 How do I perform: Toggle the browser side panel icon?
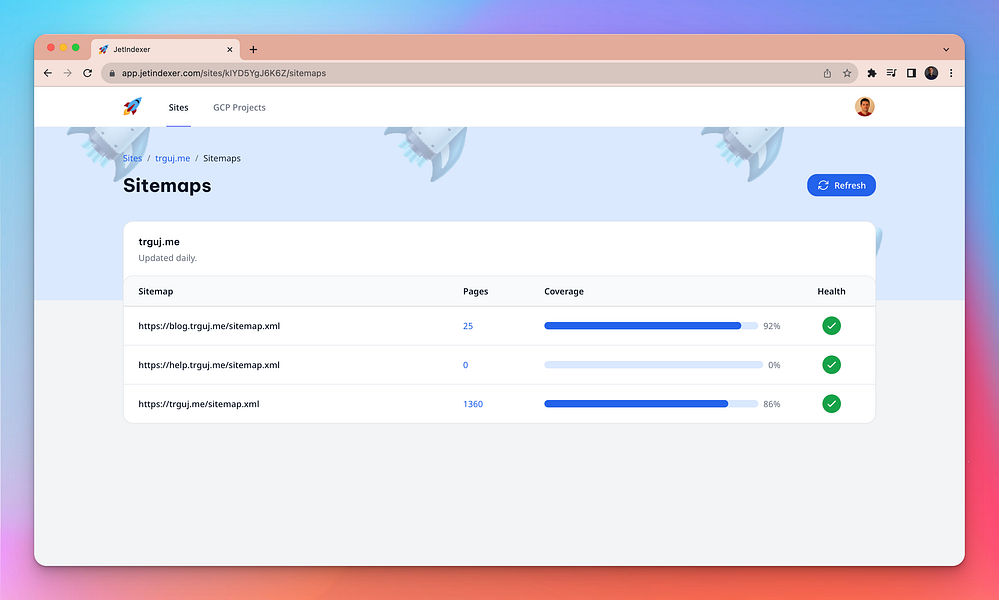911,73
